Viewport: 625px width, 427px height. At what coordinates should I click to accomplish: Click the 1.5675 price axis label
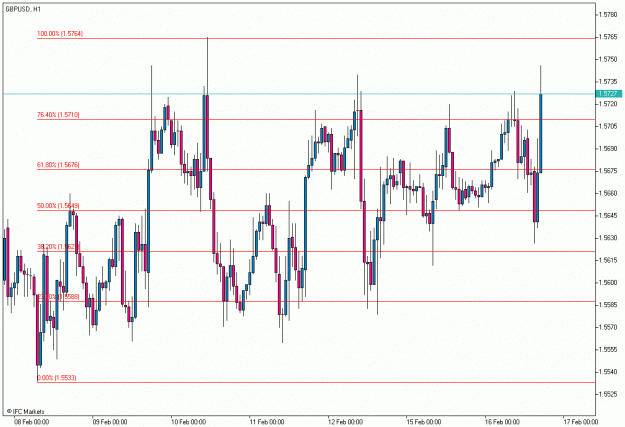coord(608,171)
